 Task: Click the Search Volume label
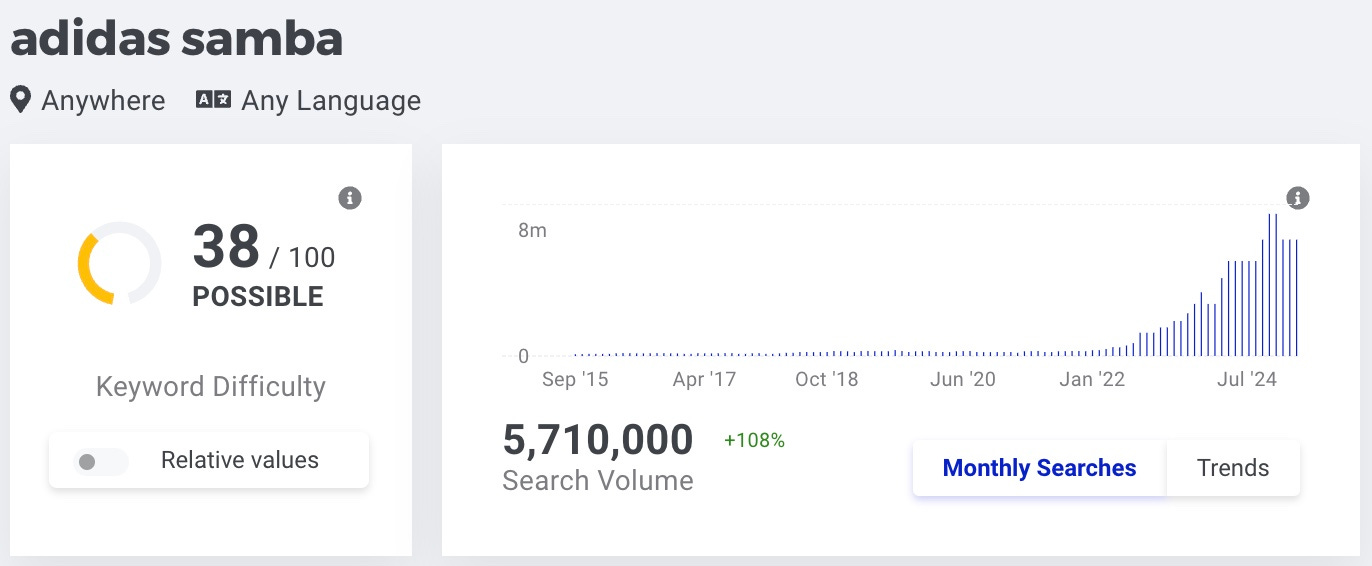click(x=598, y=481)
